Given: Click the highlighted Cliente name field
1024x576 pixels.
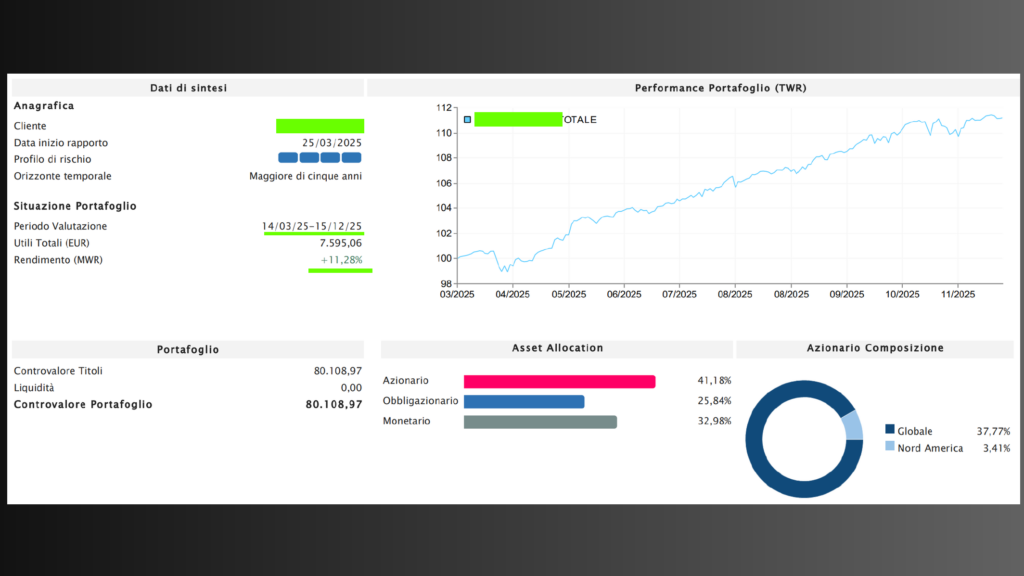Looking at the screenshot, I should coord(320,126).
